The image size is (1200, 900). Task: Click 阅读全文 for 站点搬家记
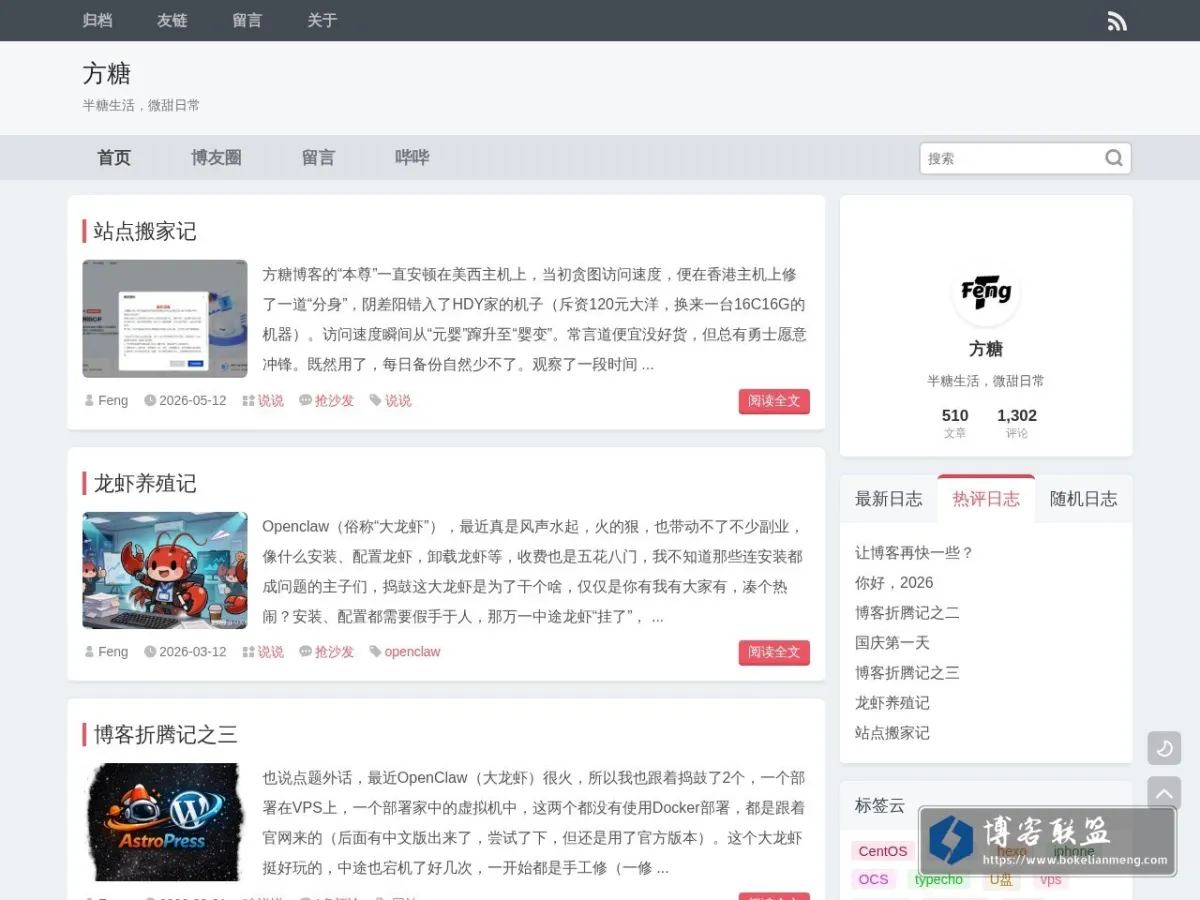[774, 401]
